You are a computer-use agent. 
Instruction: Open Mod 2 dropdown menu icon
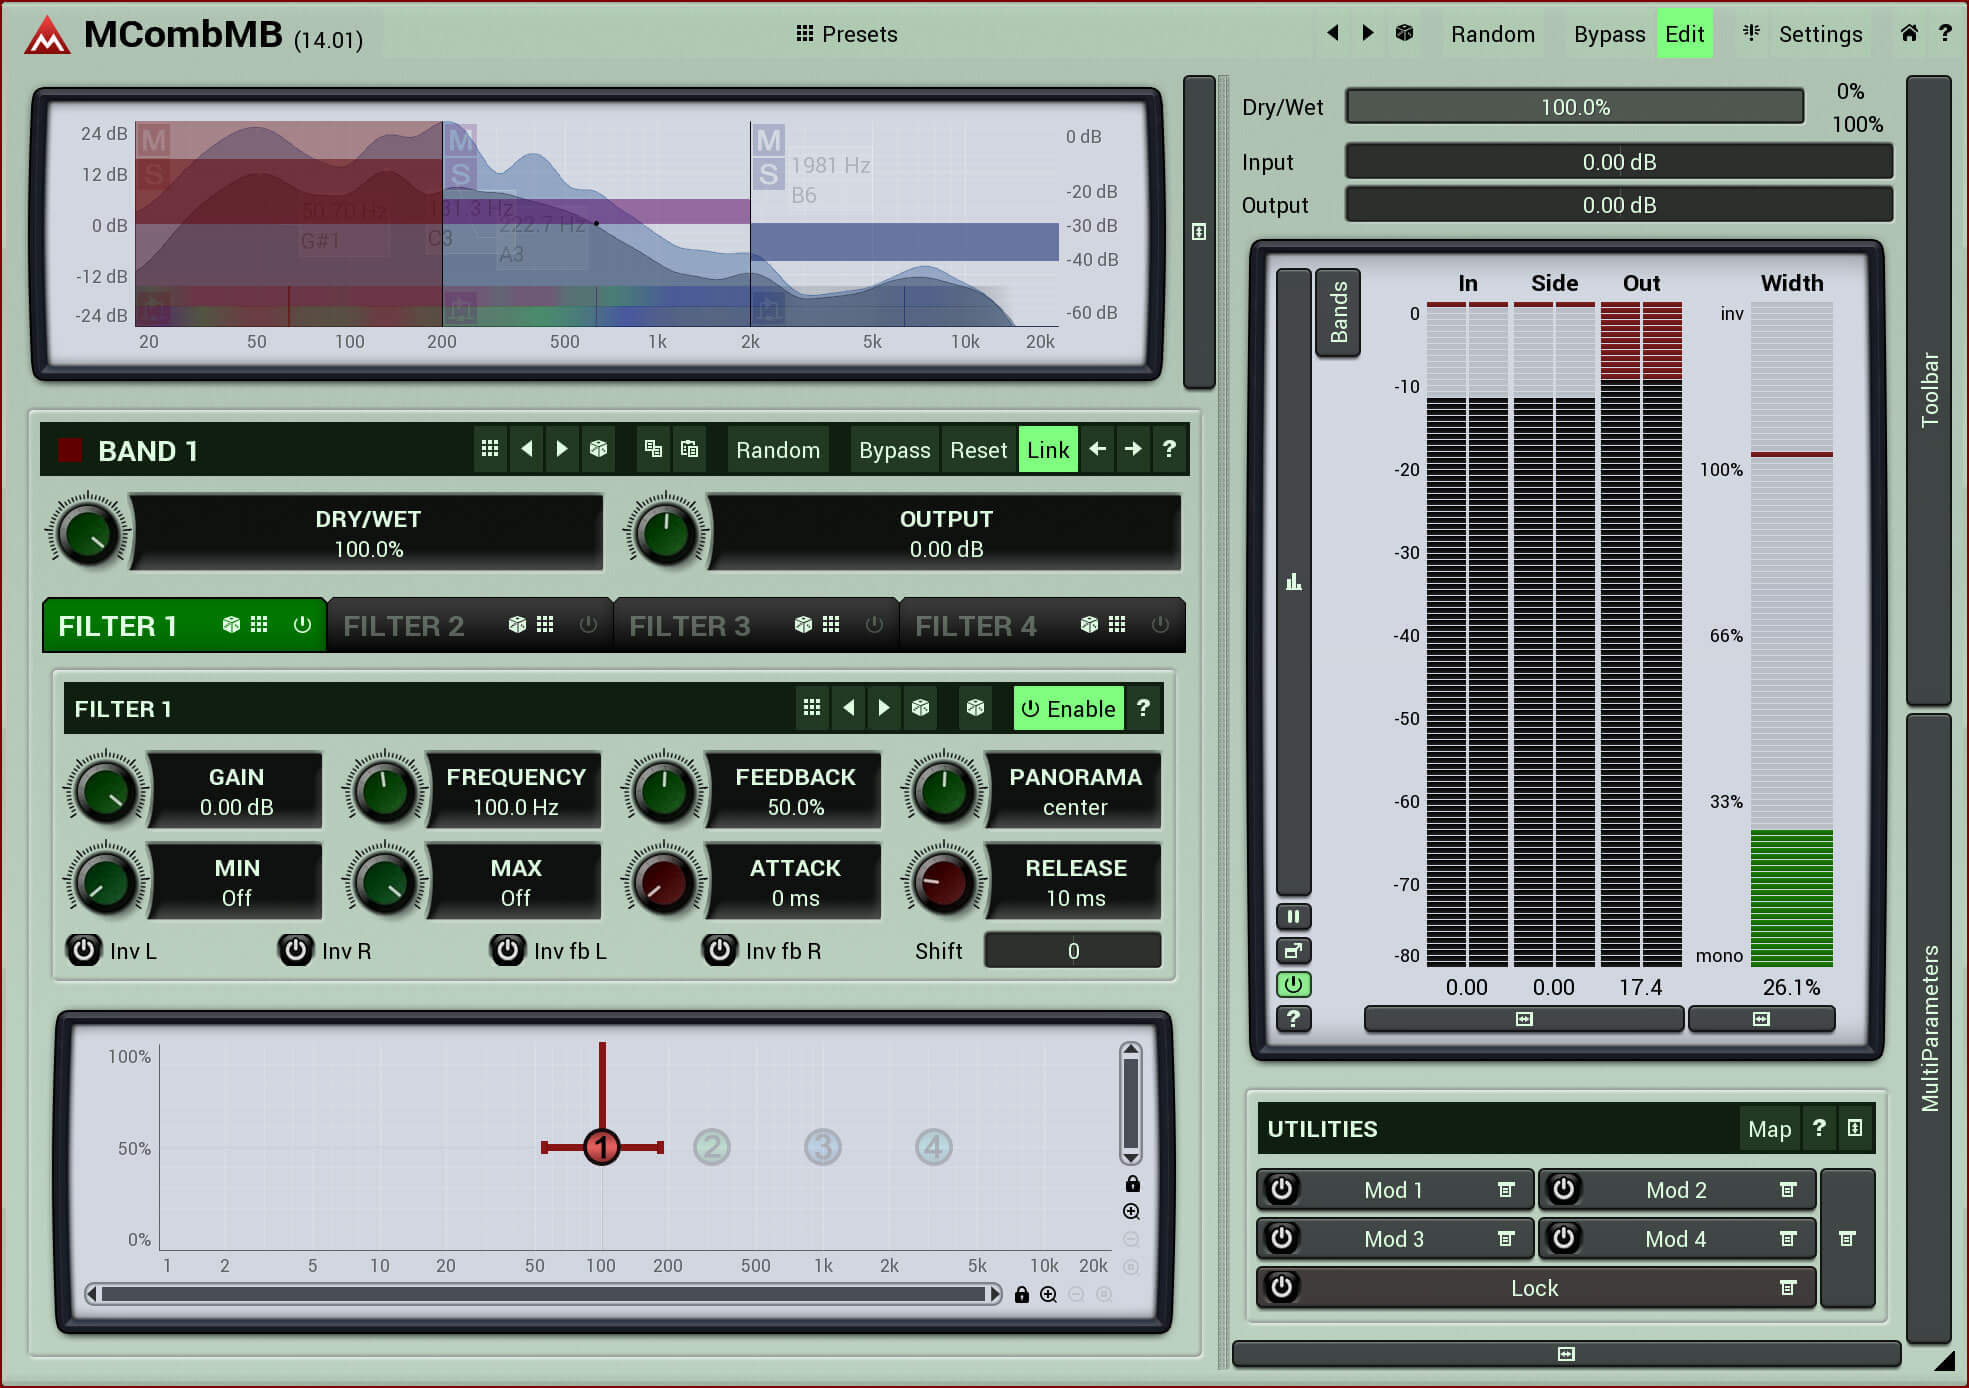click(x=1788, y=1190)
